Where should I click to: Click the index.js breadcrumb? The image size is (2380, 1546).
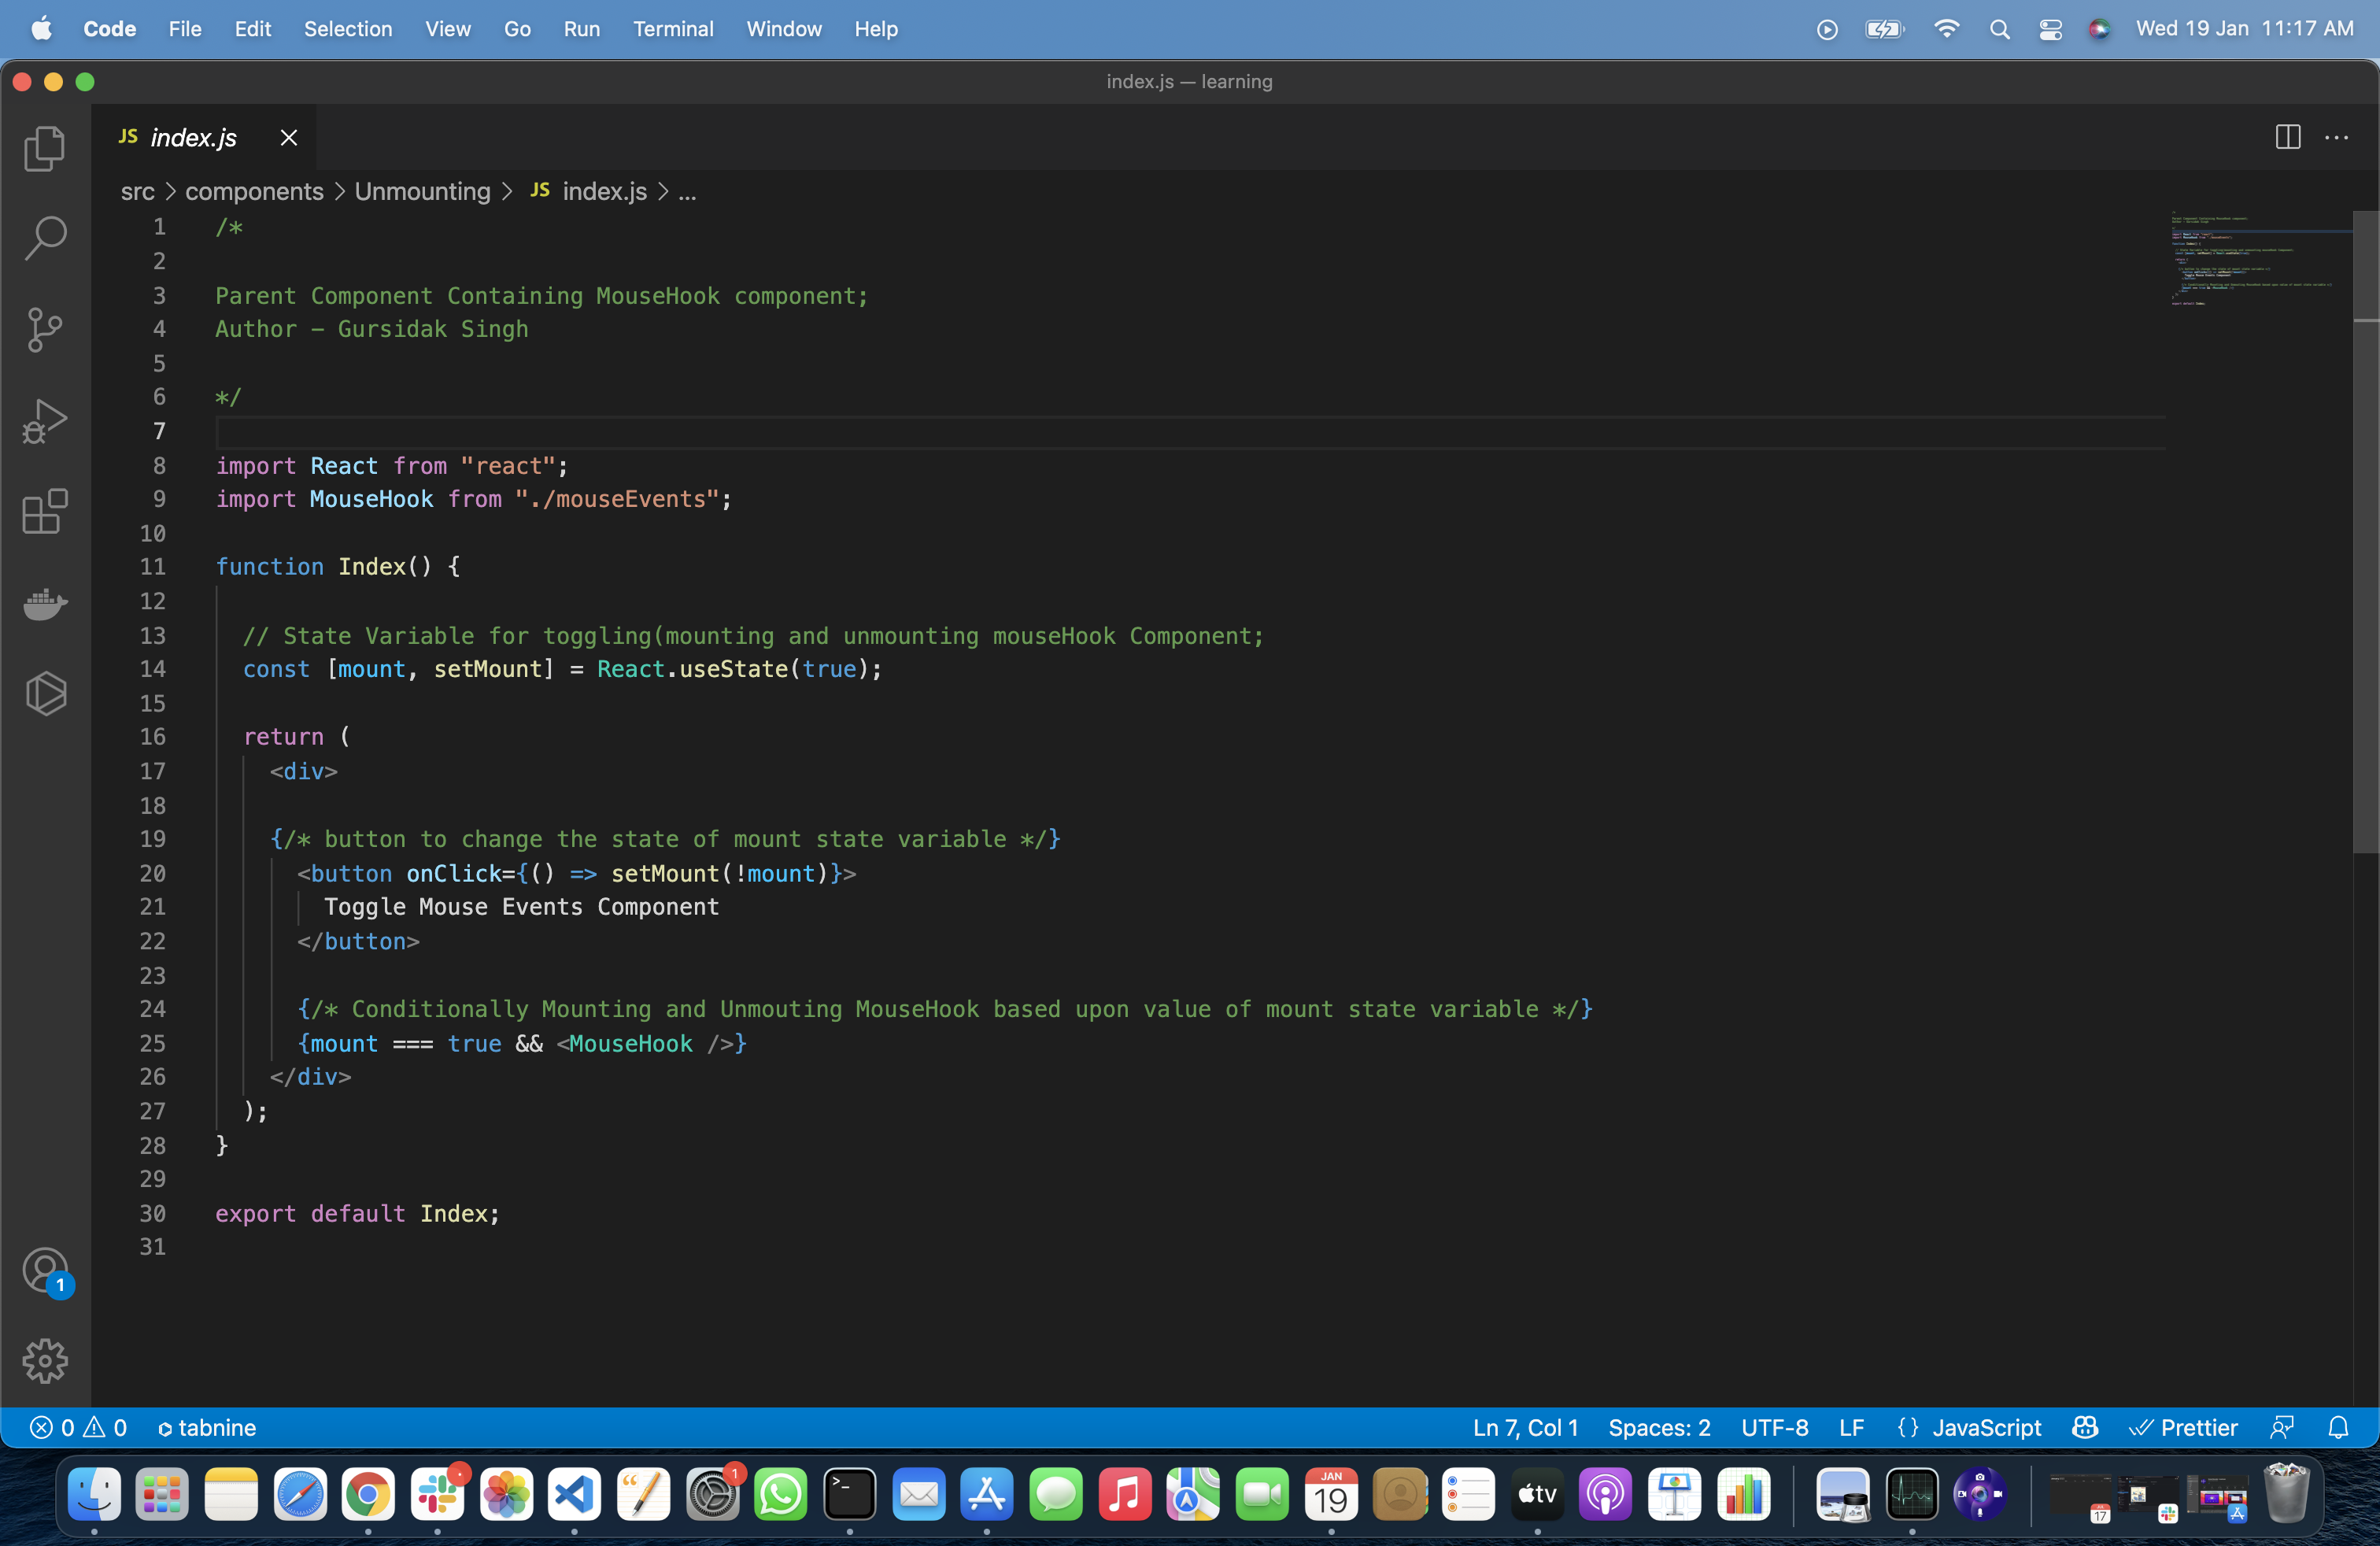(x=604, y=191)
